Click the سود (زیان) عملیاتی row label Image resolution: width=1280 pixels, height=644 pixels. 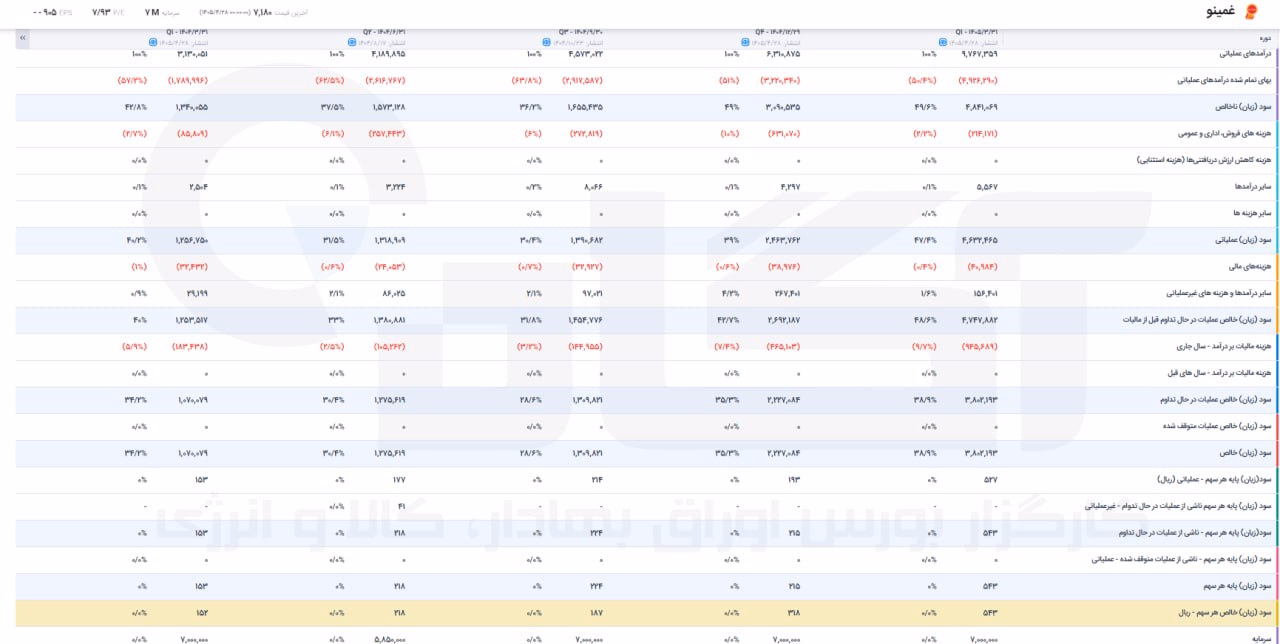[1233, 240]
